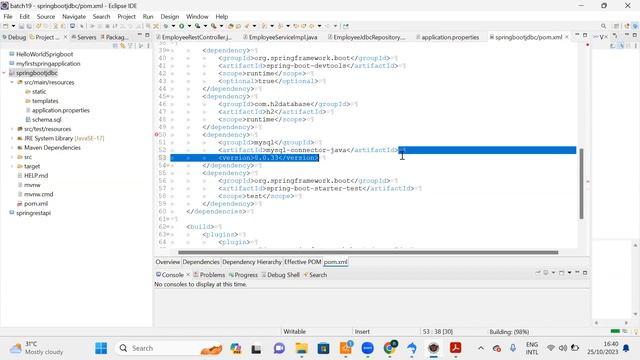Switch to the Debug perspective icon

(635, 26)
